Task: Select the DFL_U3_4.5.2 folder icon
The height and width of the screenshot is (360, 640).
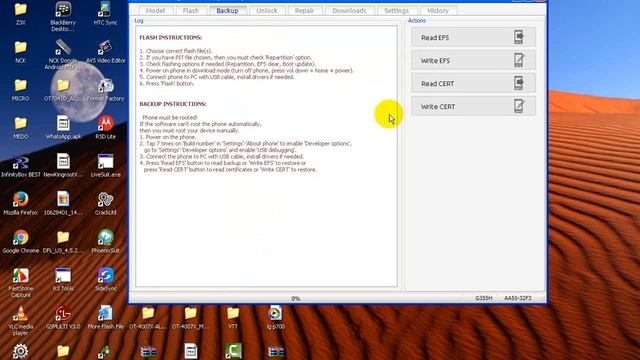Action: click(63, 242)
